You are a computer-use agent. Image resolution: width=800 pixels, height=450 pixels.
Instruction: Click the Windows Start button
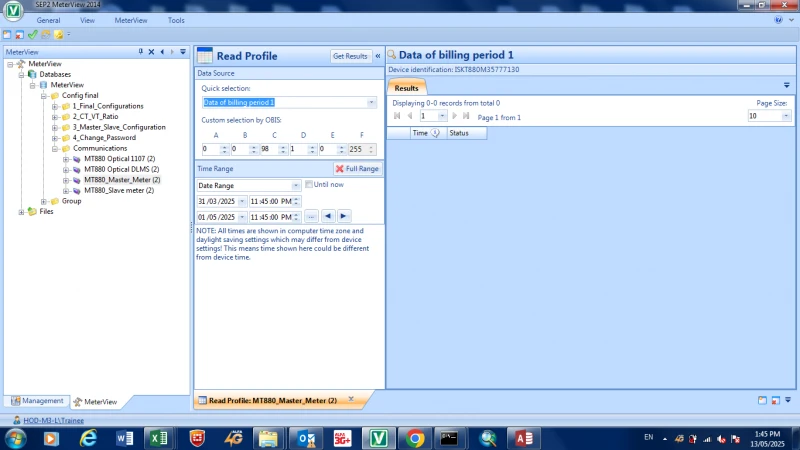[15, 439]
